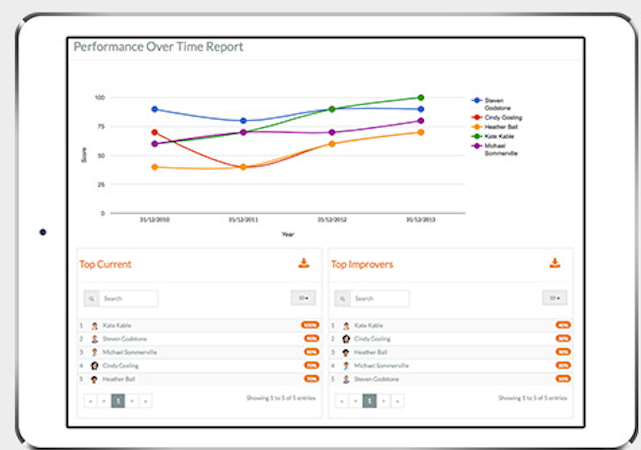Open Michael Sommerville row in Top Improvers

point(451,366)
